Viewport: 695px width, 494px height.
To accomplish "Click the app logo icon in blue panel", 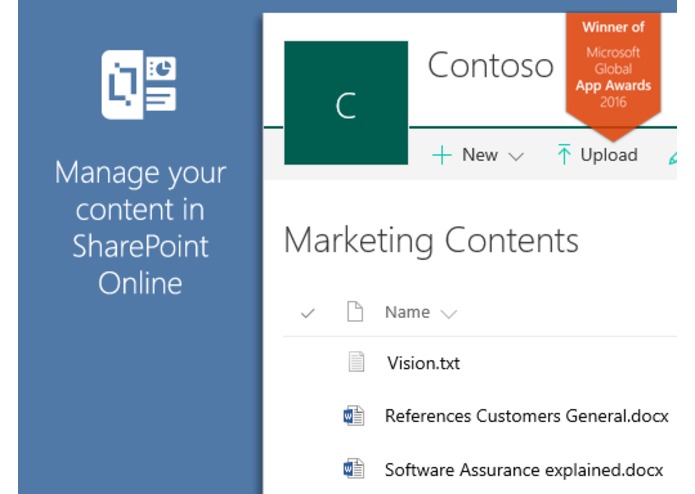I will (x=139, y=85).
